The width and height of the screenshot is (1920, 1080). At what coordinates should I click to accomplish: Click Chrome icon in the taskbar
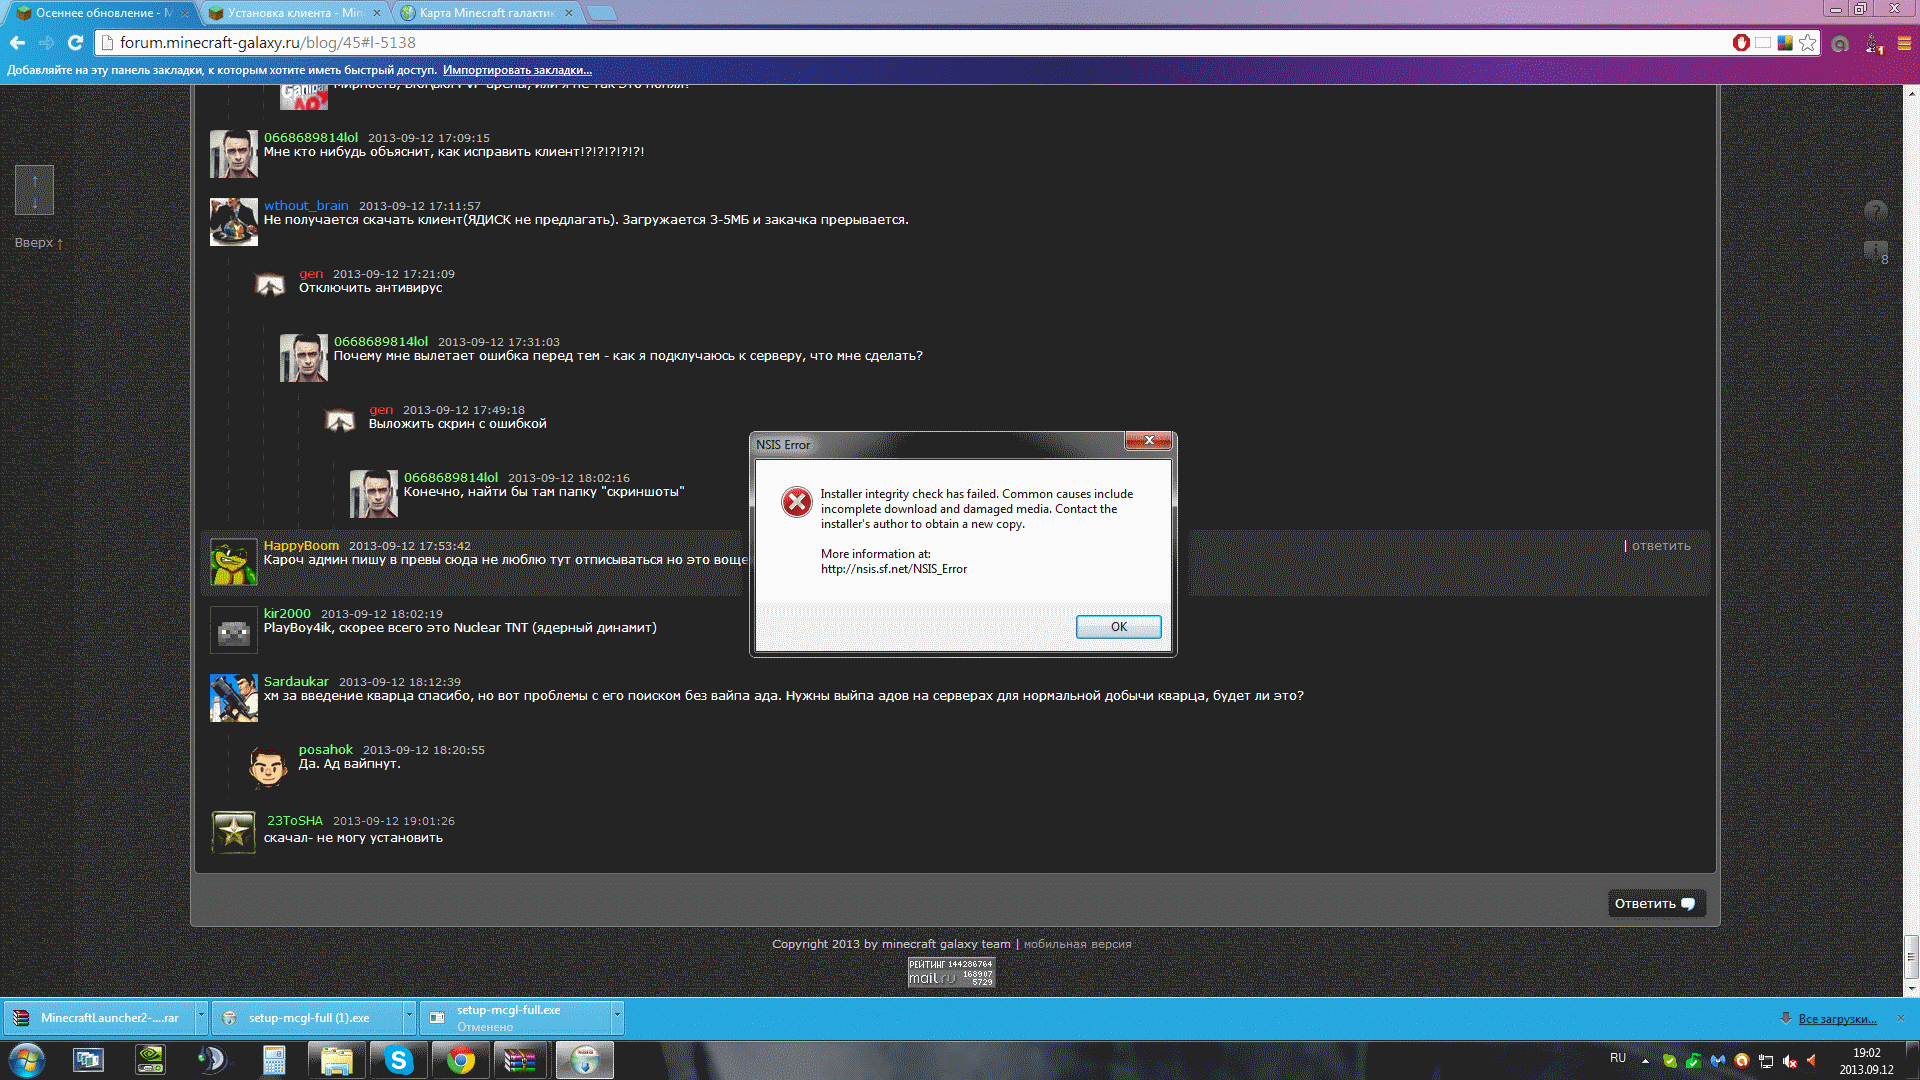coord(460,1060)
